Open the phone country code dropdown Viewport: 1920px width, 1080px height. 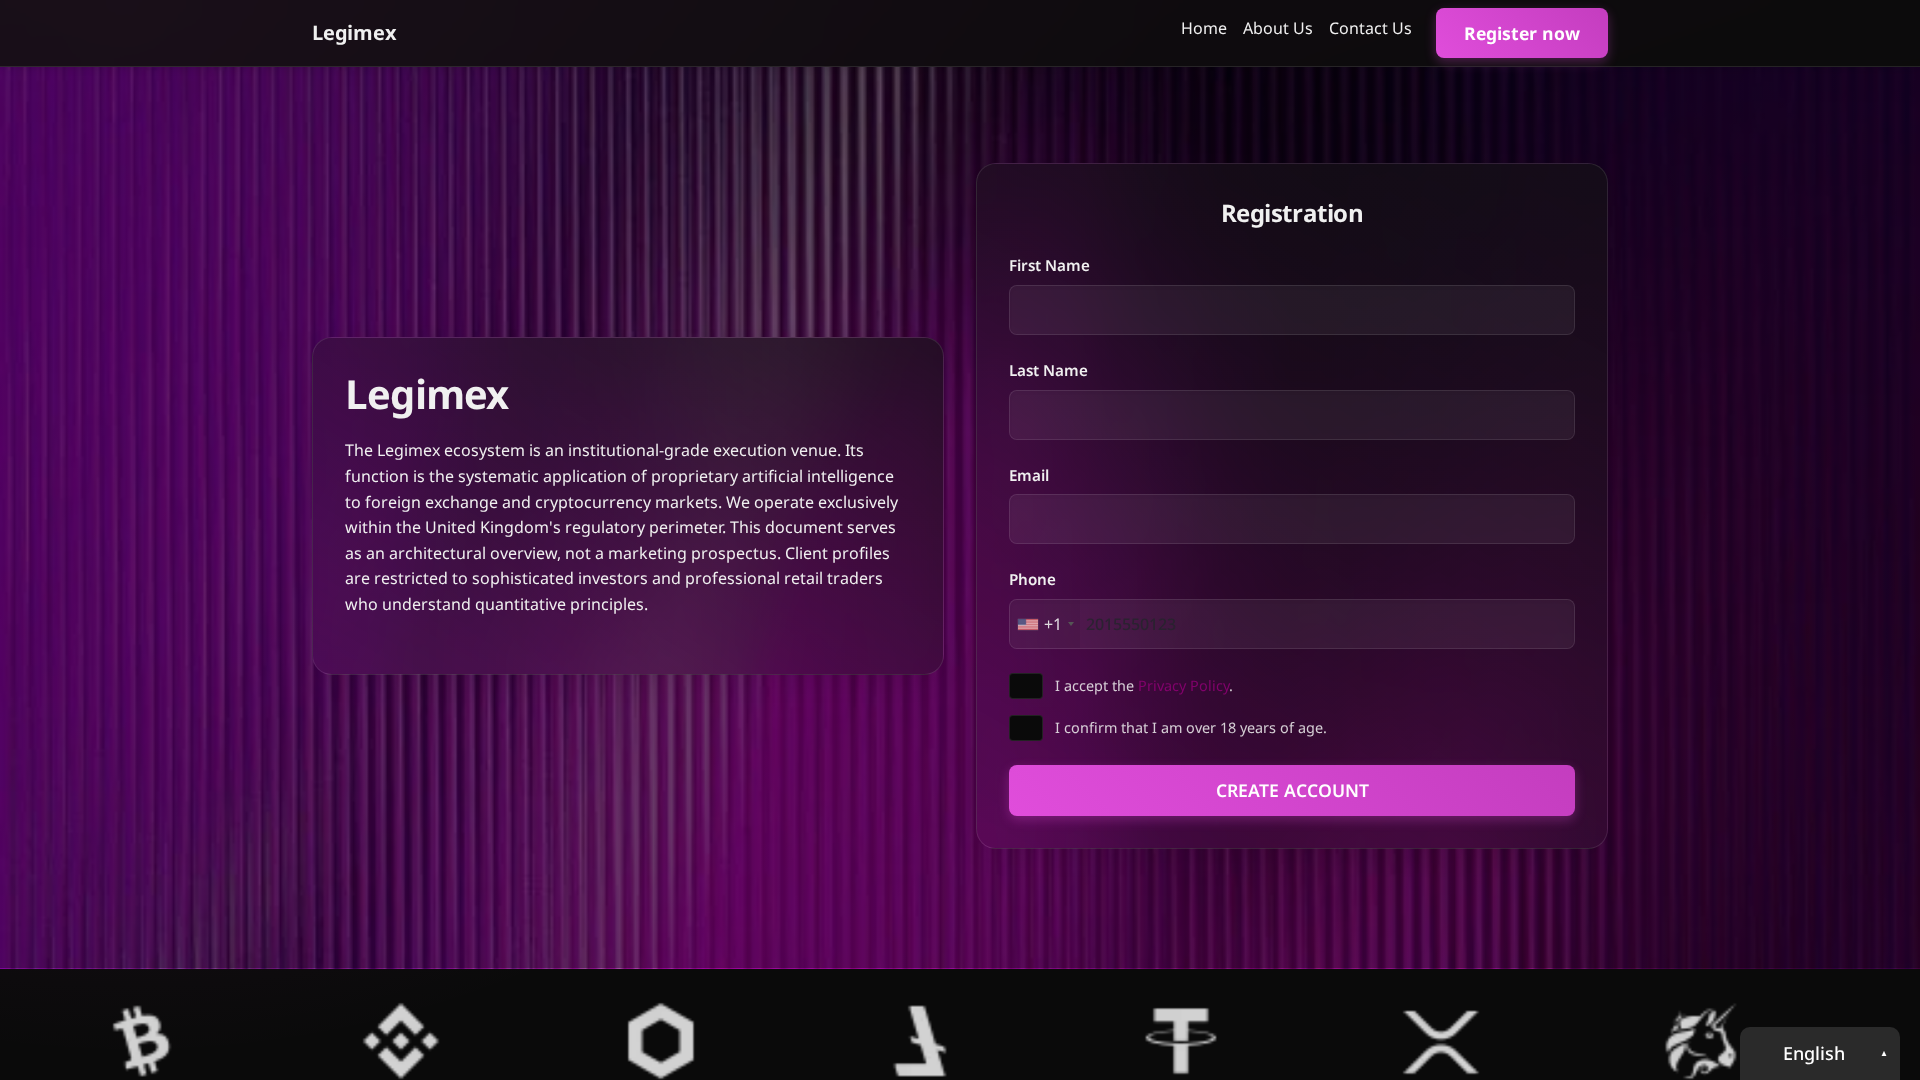click(x=1046, y=624)
